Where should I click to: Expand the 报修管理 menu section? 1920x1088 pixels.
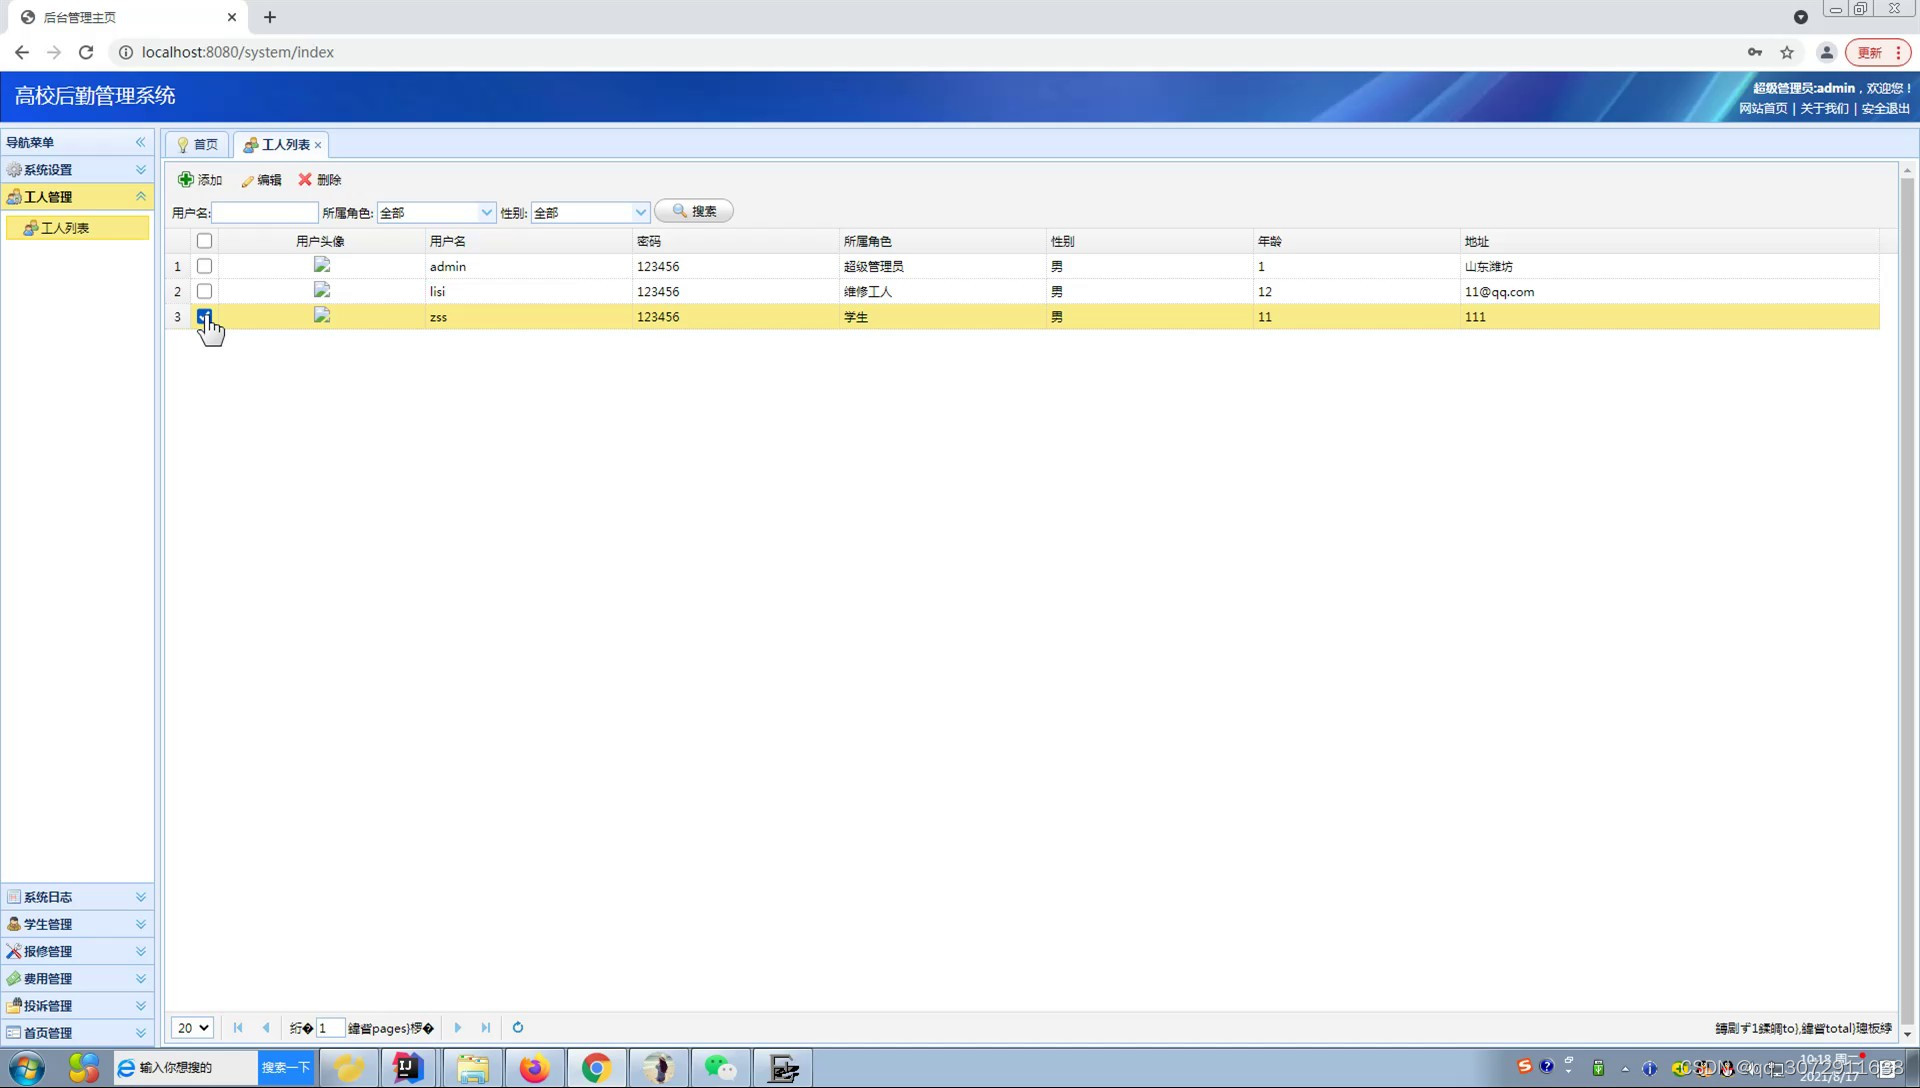pos(77,951)
